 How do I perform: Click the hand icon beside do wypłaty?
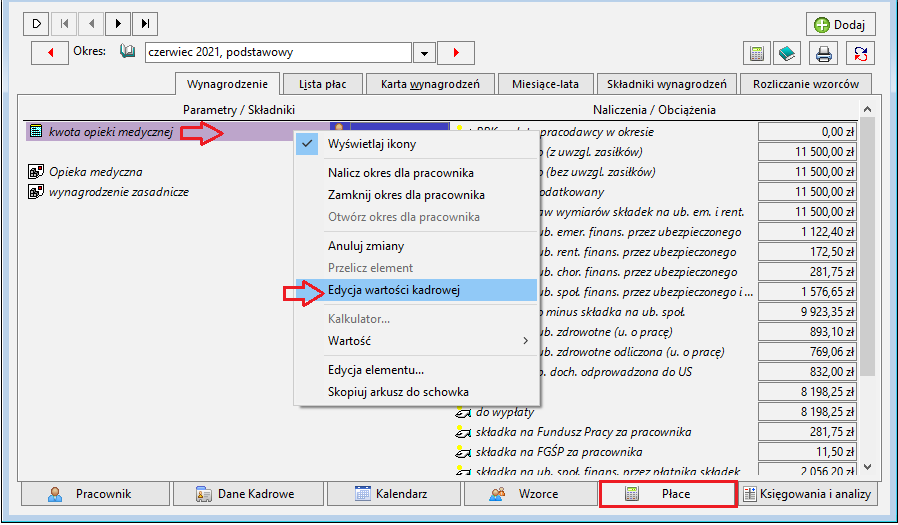(462, 412)
